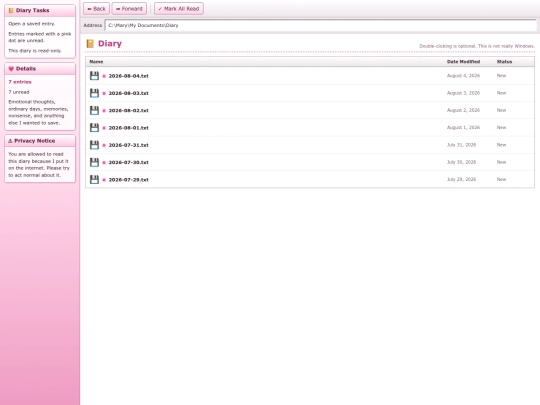This screenshot has width=540, height=405.
Task: Click the floppy disk icon for 2026-08-02.txt
Action: pyautogui.click(x=94, y=110)
